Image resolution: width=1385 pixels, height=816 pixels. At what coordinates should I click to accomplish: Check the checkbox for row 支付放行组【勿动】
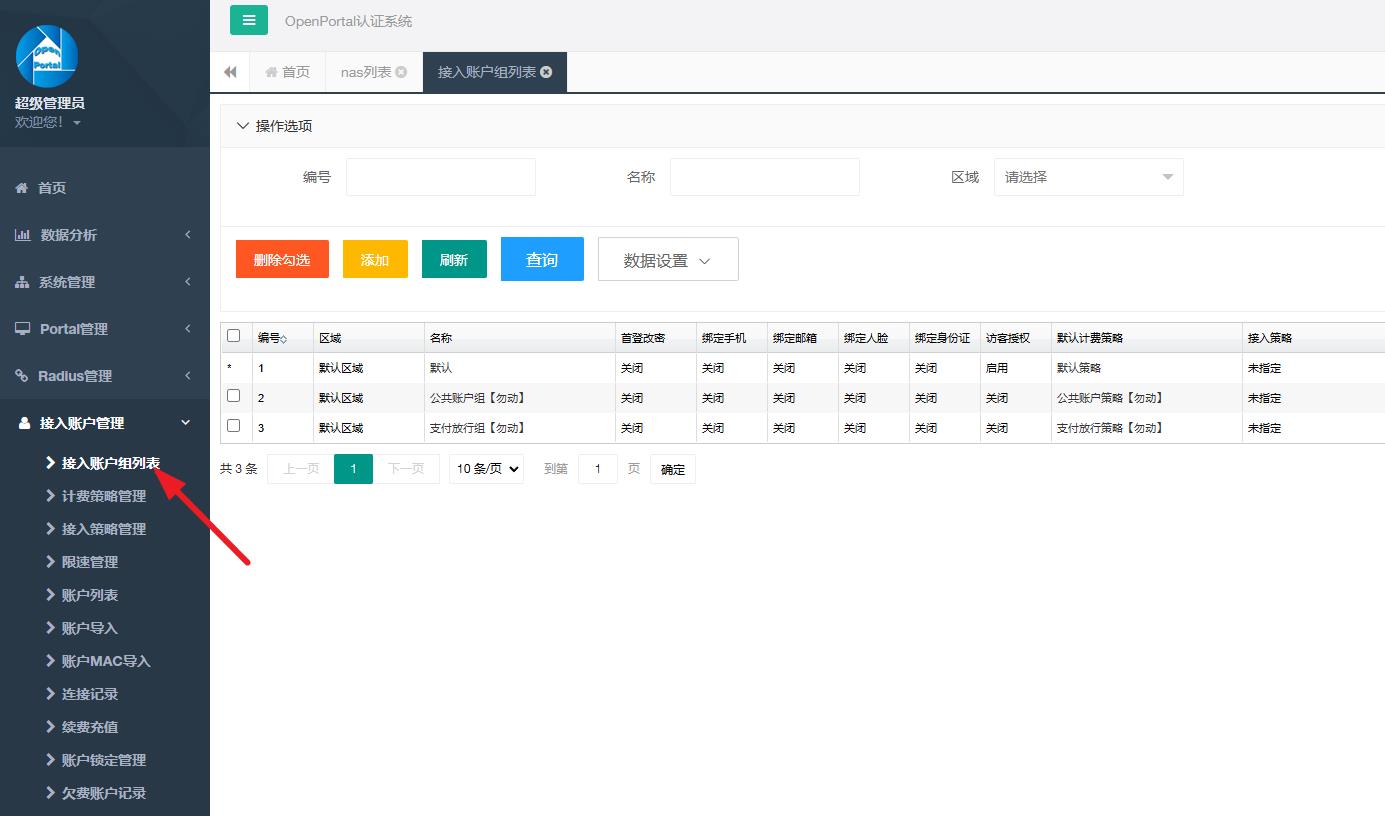[x=234, y=426]
